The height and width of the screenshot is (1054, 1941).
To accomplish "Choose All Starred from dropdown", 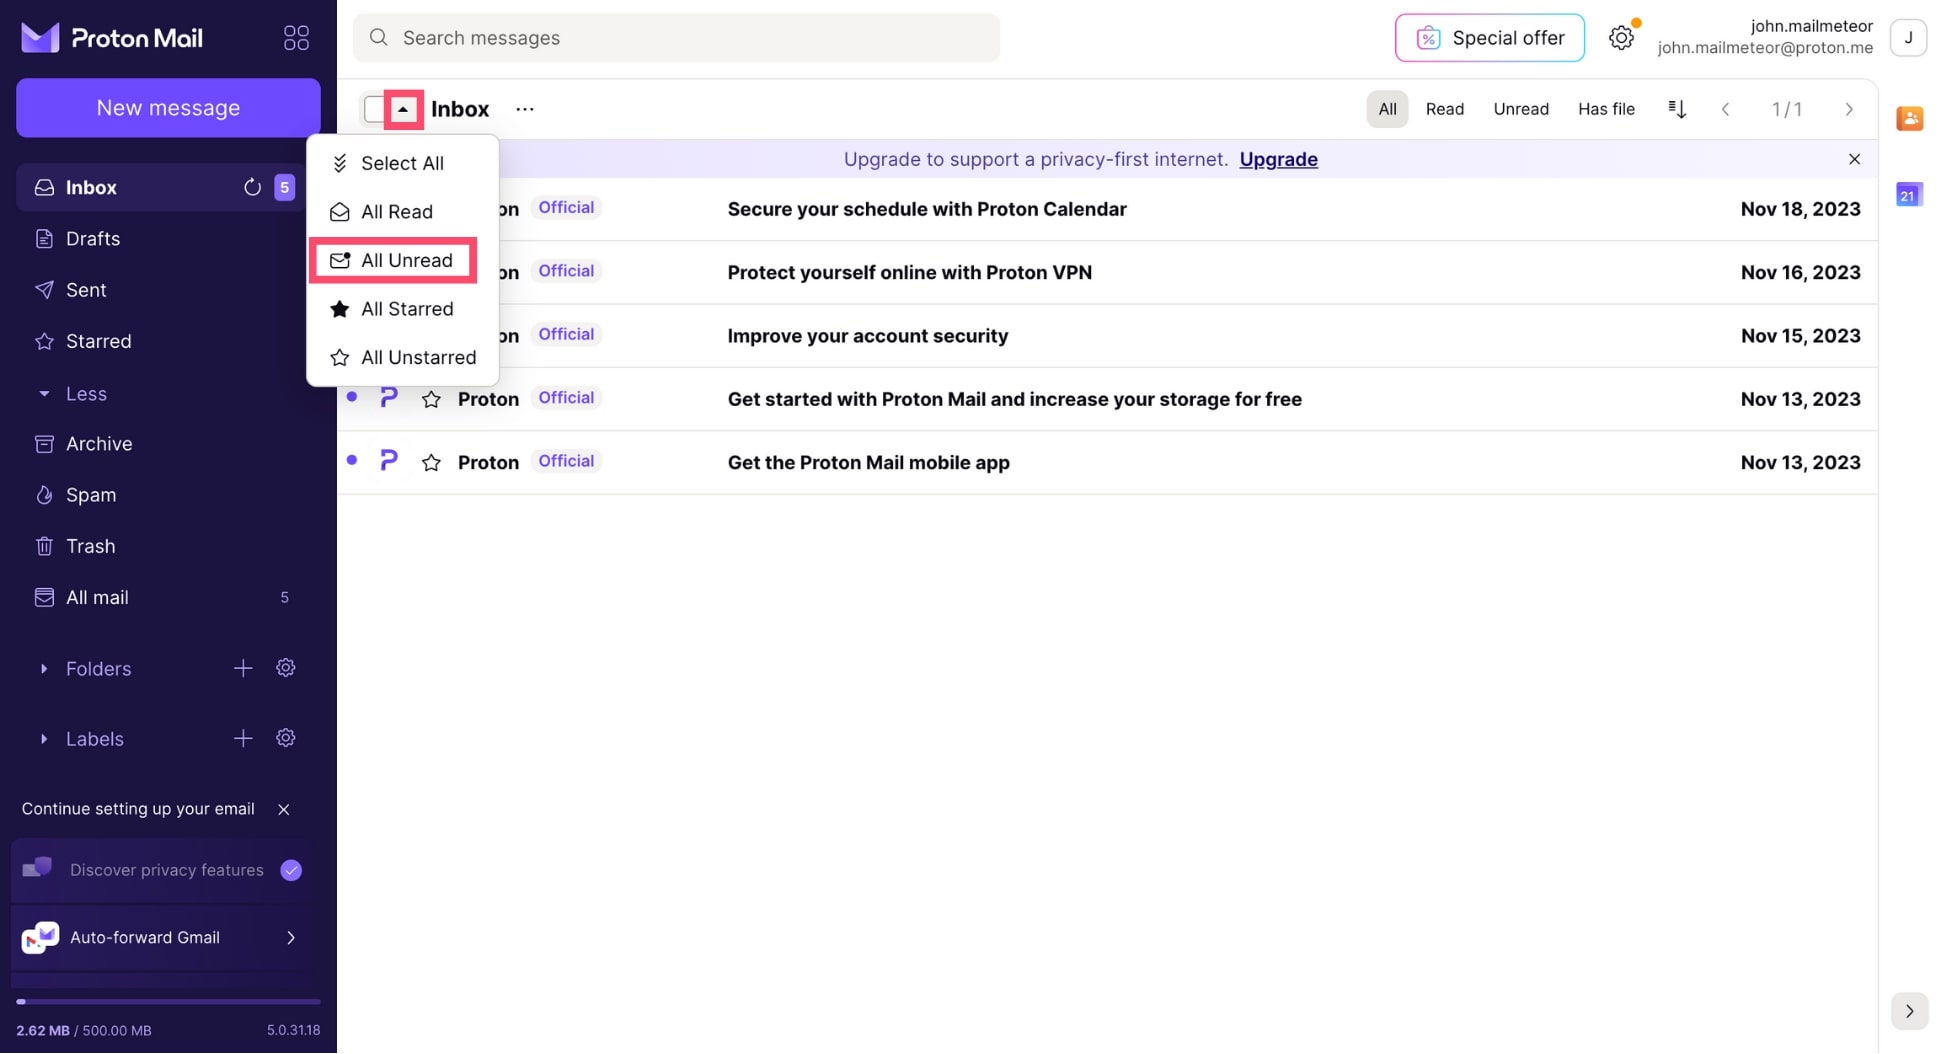I will [403, 309].
